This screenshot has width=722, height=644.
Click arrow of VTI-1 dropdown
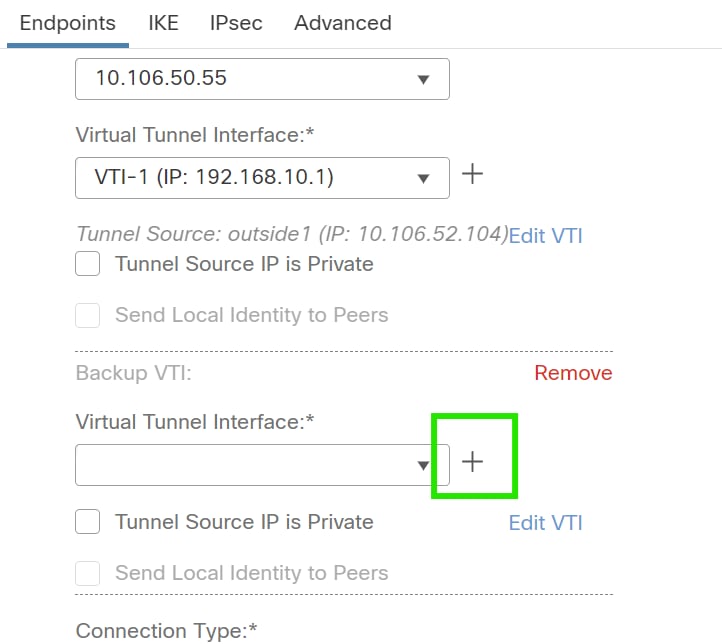point(423,179)
